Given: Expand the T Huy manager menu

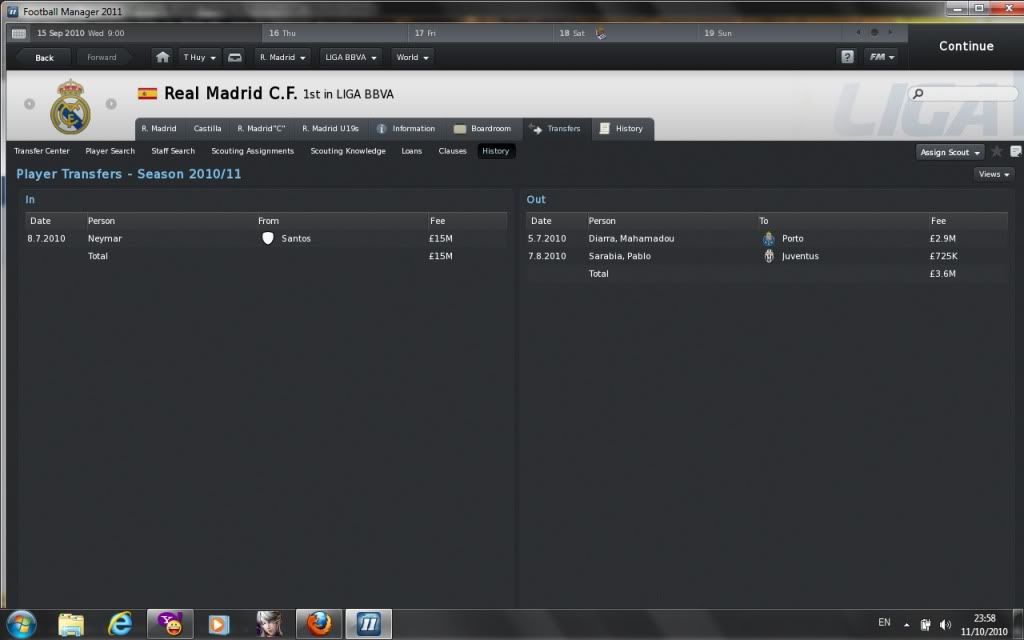Looking at the screenshot, I should tap(199, 57).
